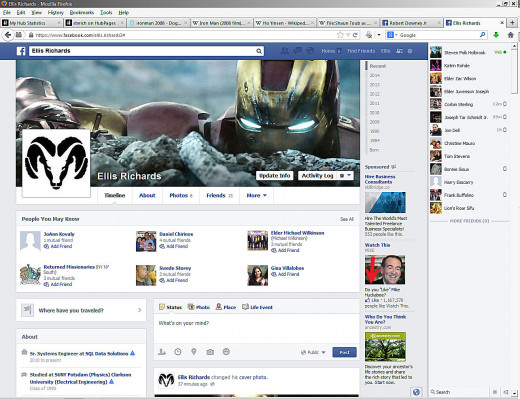Viewport: 520px width, 399px height.
Task: Add Gina Villalobos as friend
Action: [x=285, y=274]
